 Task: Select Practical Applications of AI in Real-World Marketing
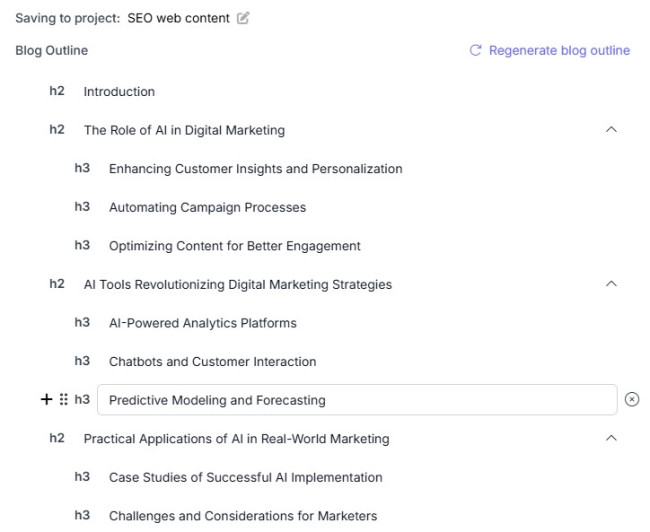[236, 439]
